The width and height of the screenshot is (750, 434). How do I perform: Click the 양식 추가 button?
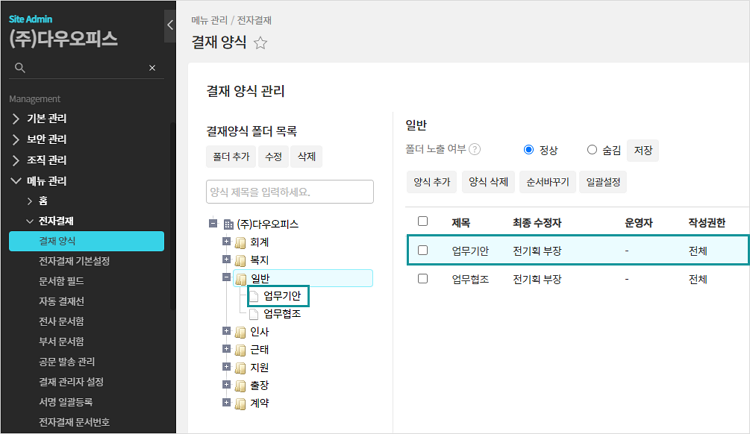(x=432, y=183)
